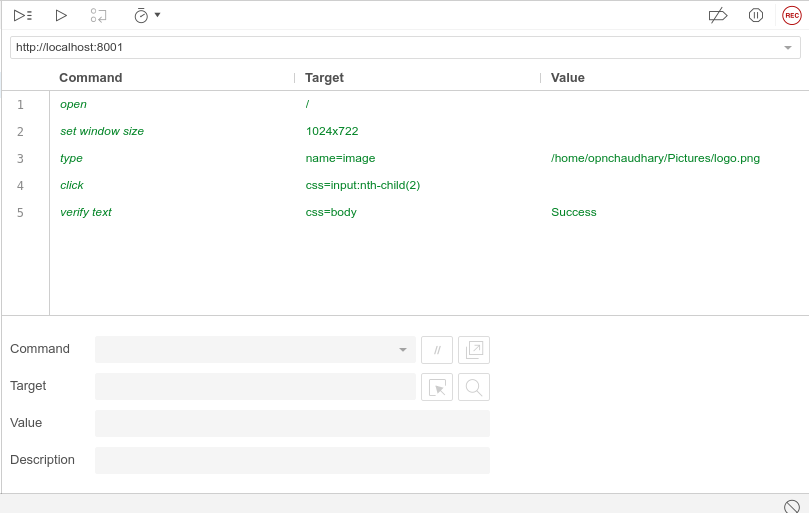
Task: Click the logo.png path value cell
Action: [x=655, y=158]
